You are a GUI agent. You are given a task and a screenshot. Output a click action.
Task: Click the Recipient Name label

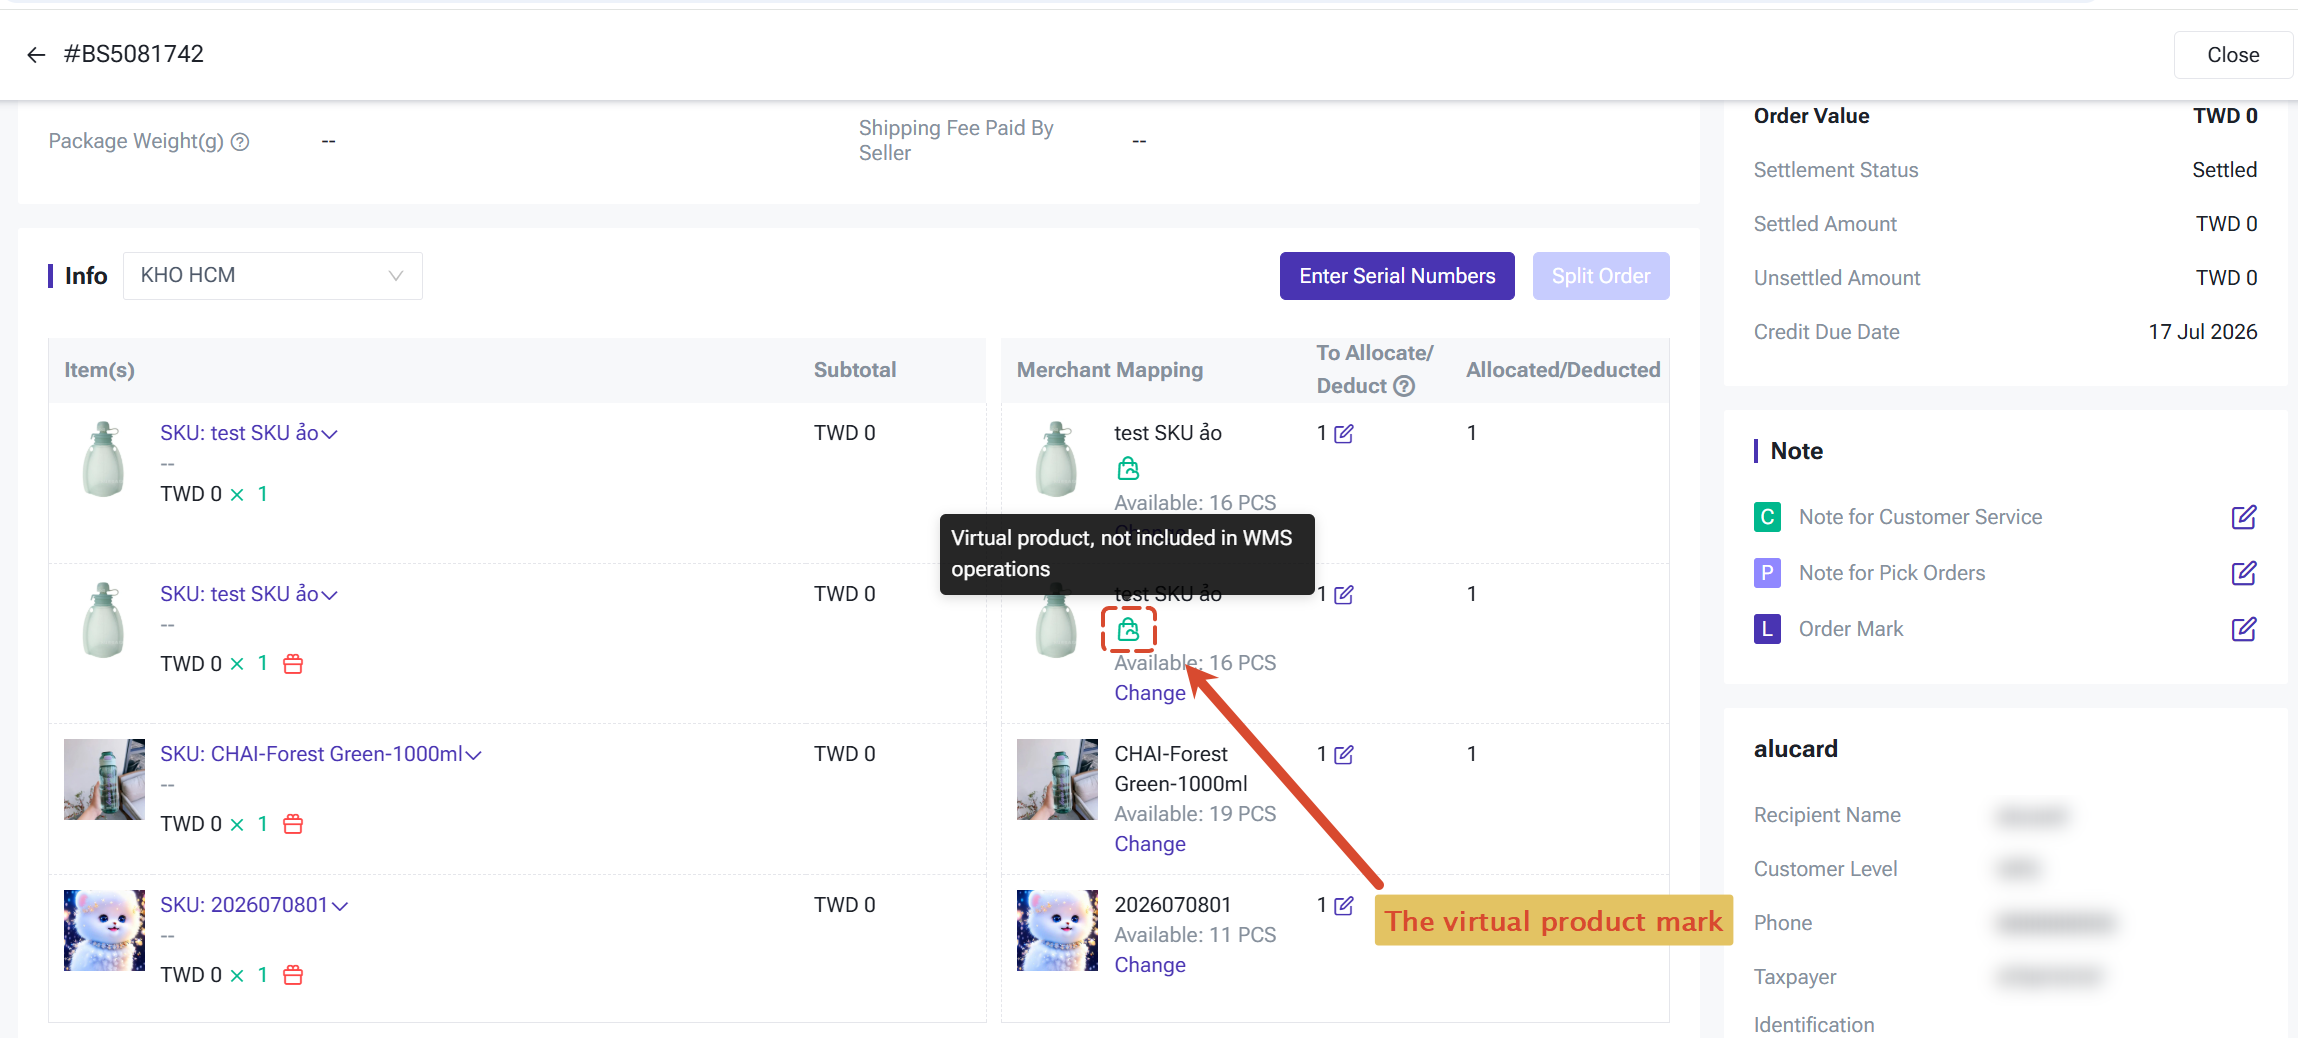1827,815
